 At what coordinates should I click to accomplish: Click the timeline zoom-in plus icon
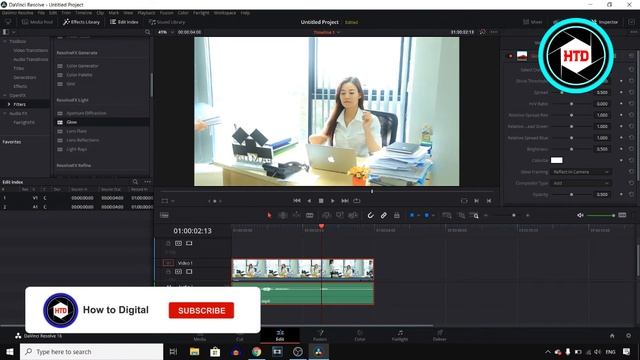[x=528, y=215]
